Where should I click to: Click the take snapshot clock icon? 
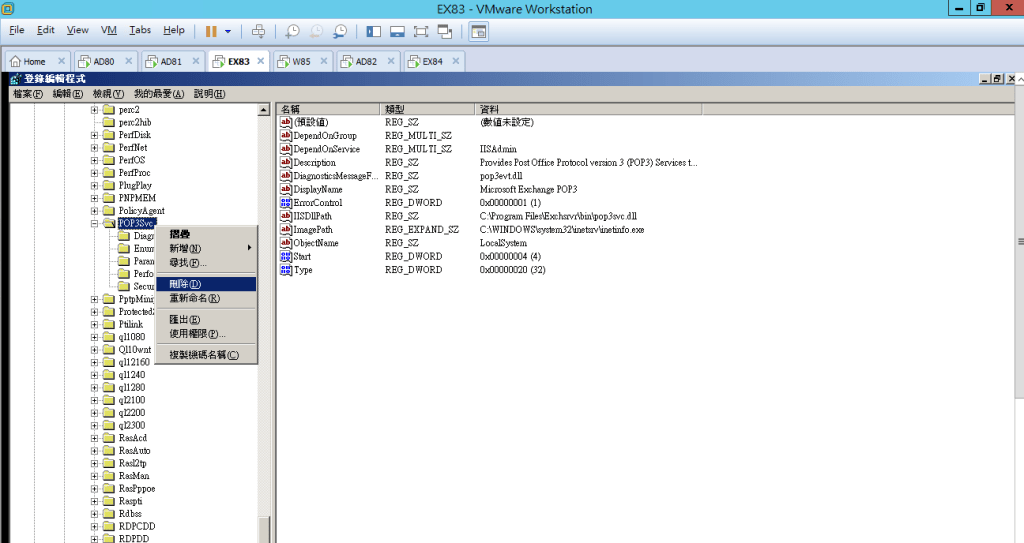tap(292, 31)
